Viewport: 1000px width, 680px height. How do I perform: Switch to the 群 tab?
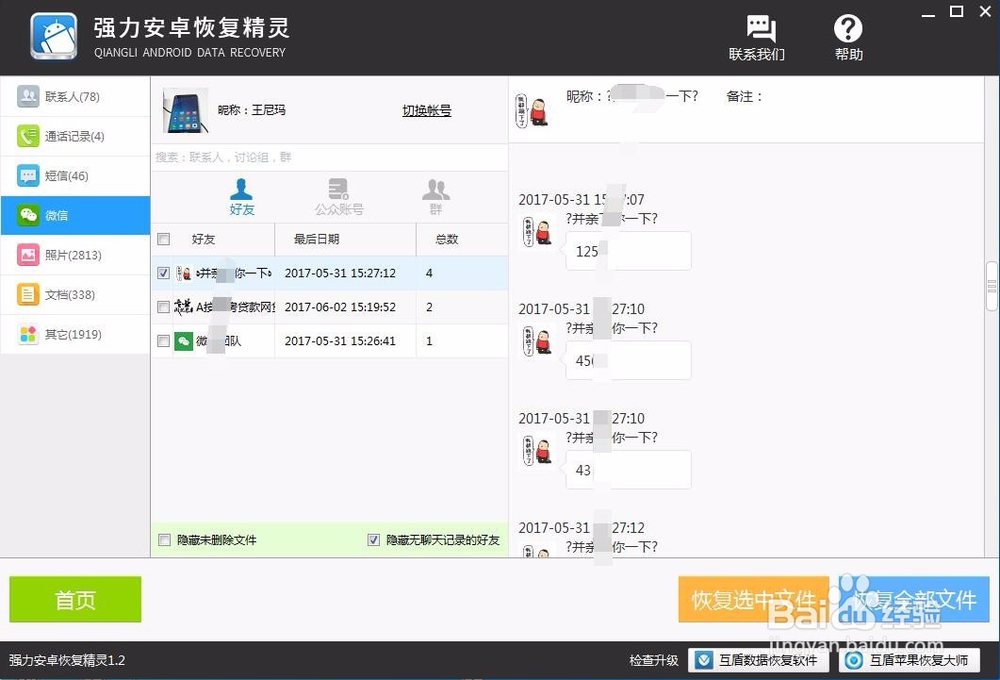[x=436, y=196]
